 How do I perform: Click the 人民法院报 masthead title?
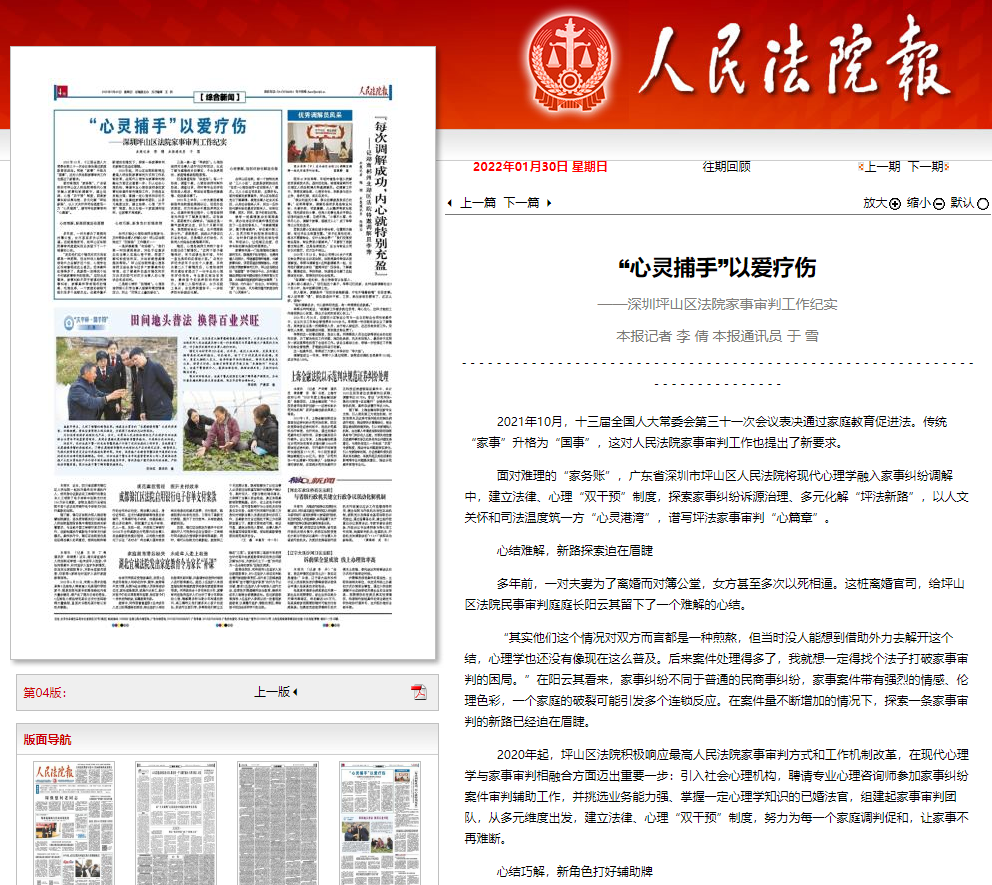793,60
